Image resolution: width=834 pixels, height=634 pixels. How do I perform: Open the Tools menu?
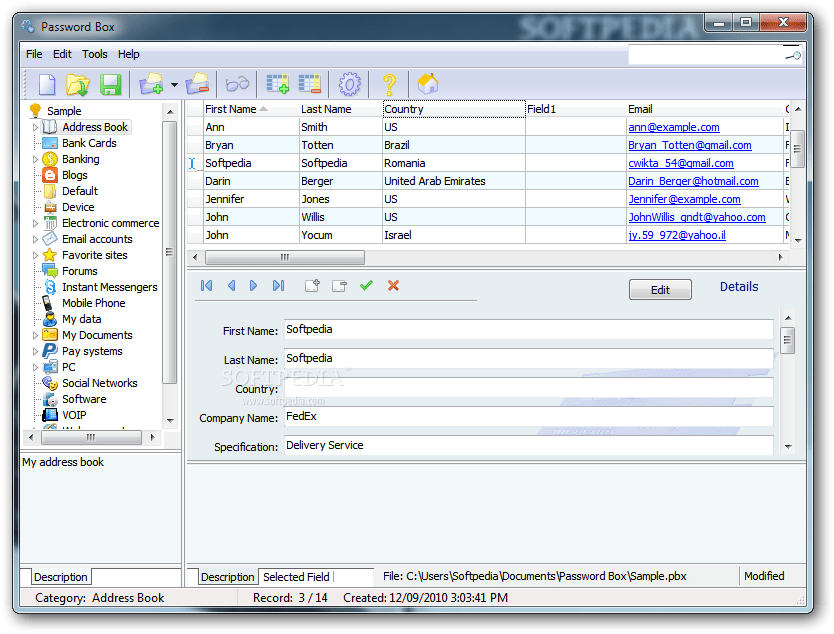[95, 54]
